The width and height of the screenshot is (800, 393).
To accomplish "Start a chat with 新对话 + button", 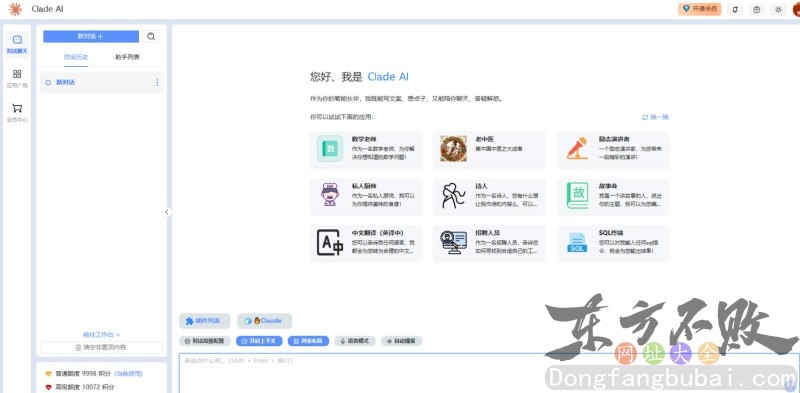I will pyautogui.click(x=91, y=36).
